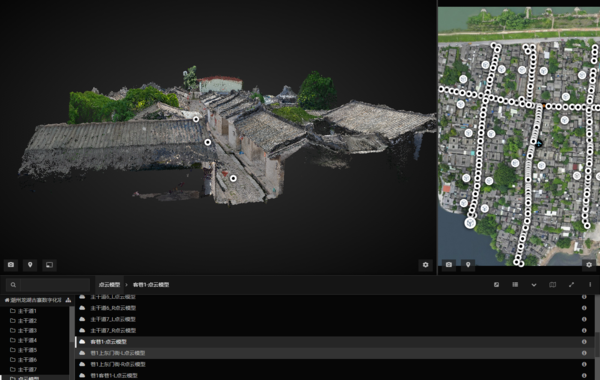This screenshot has width=600, height=380.
Task: Show info for the 巷1客巷1-L点云模型 row
Action: (x=584, y=375)
